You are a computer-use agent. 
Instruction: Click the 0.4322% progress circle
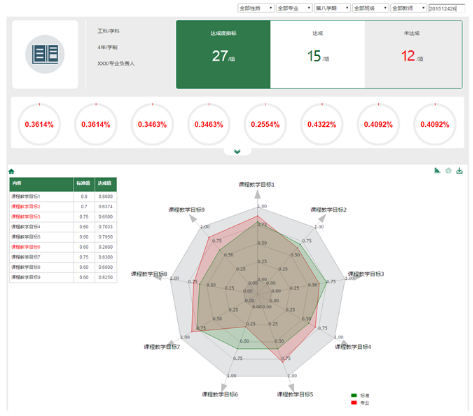322,124
